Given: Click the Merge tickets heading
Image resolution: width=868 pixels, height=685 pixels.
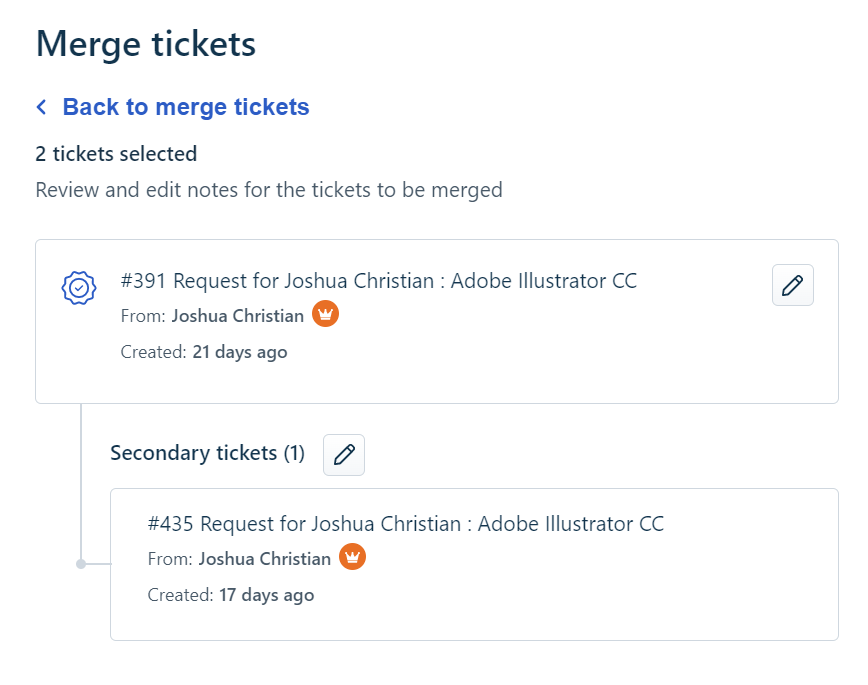Looking at the screenshot, I should pyautogui.click(x=146, y=44).
